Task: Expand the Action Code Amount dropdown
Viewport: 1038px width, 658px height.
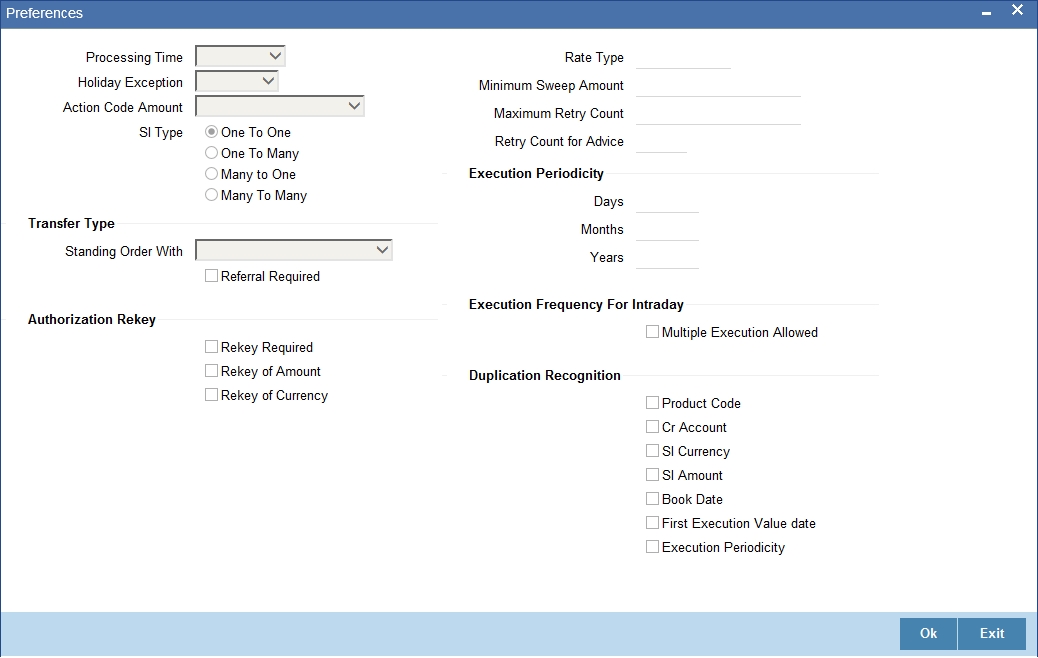Action: (x=280, y=107)
